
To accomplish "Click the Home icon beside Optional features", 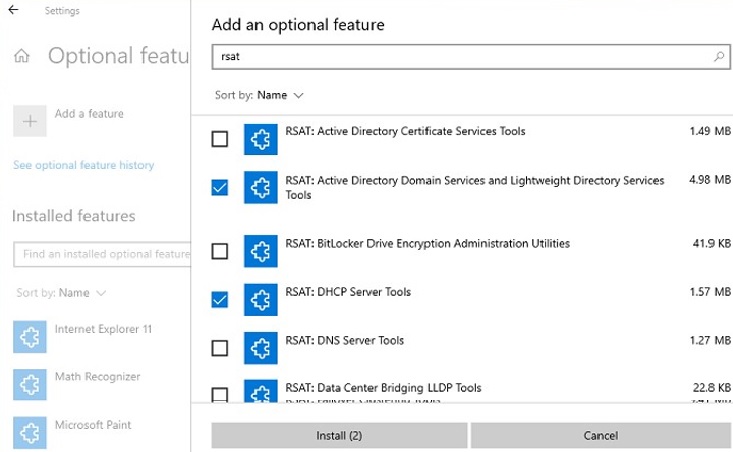I will click(x=21, y=57).
